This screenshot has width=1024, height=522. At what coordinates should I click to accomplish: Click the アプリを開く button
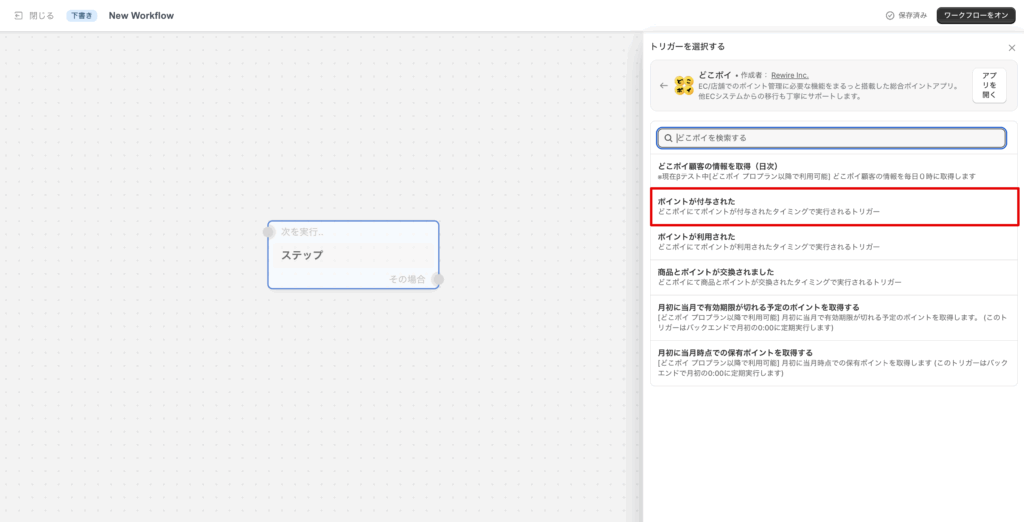click(x=989, y=86)
